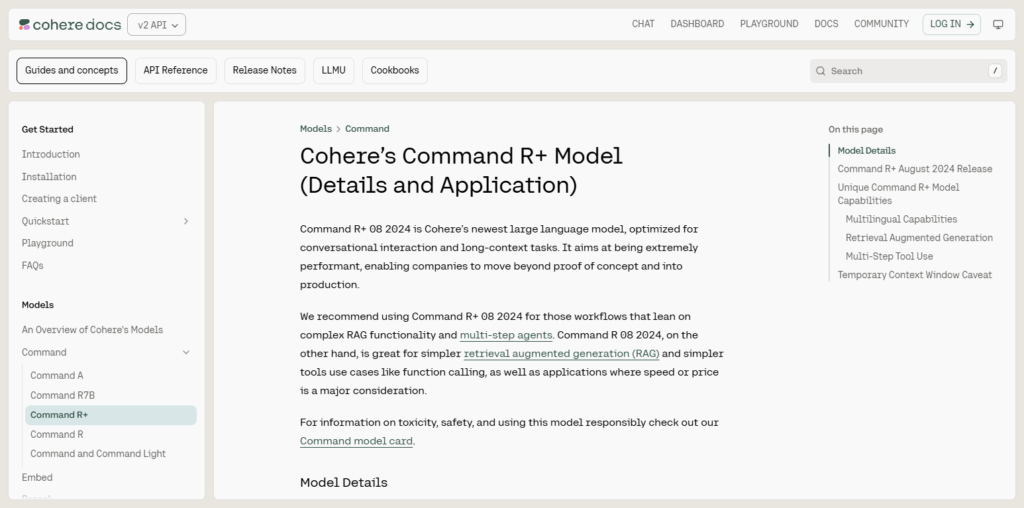This screenshot has height=508, width=1024.
Task: Open FAQs in the sidebar
Action: point(33,266)
